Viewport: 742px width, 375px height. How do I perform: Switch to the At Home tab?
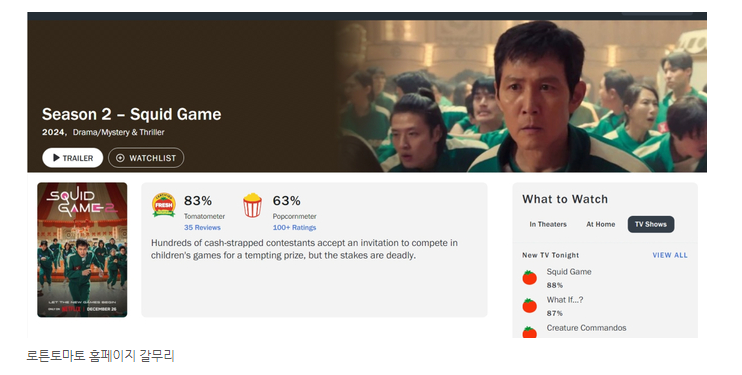tap(601, 224)
